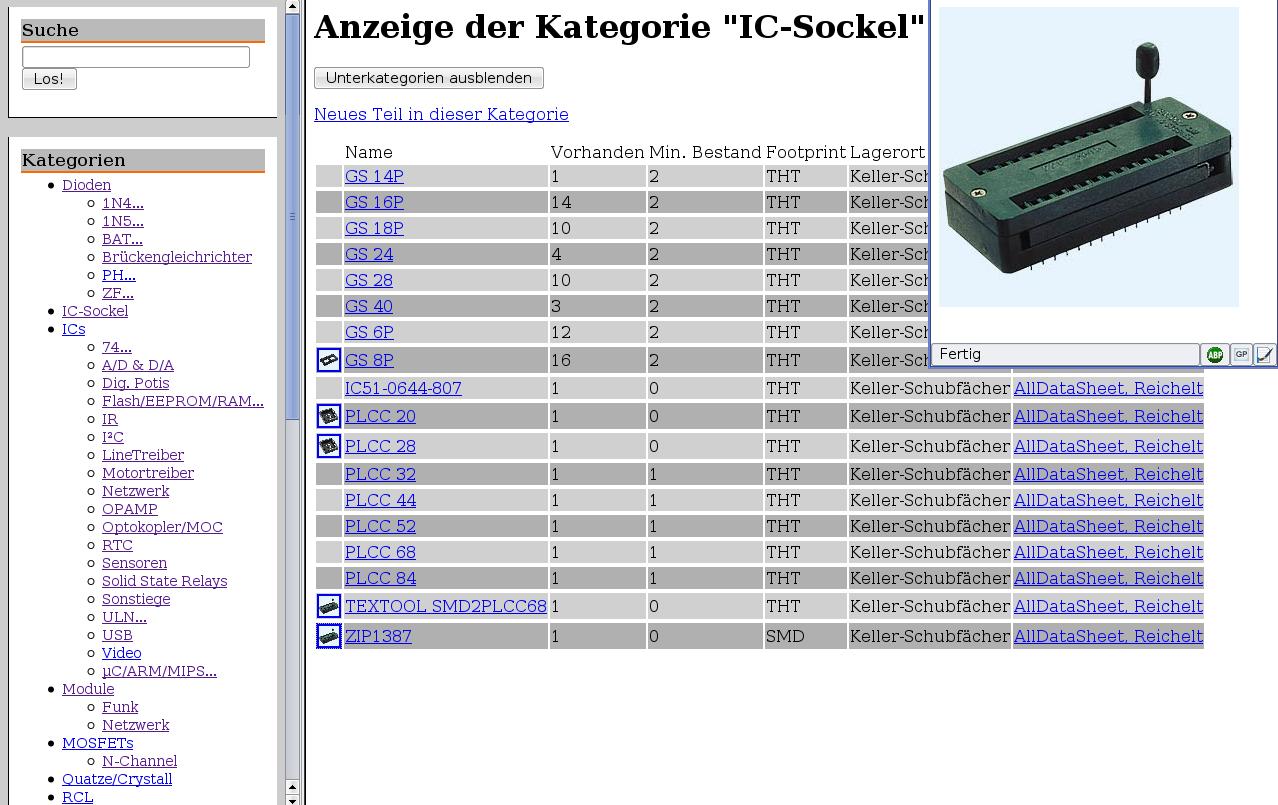Select the Motortreiber subcategory
The height and width of the screenshot is (805, 1278).
148,473
